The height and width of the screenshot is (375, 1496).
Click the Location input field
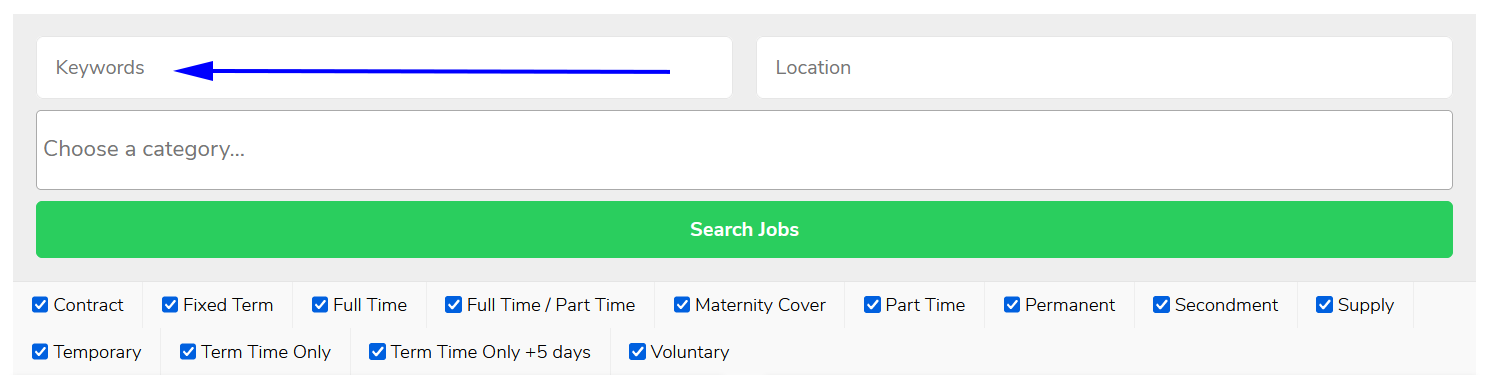(x=1104, y=68)
